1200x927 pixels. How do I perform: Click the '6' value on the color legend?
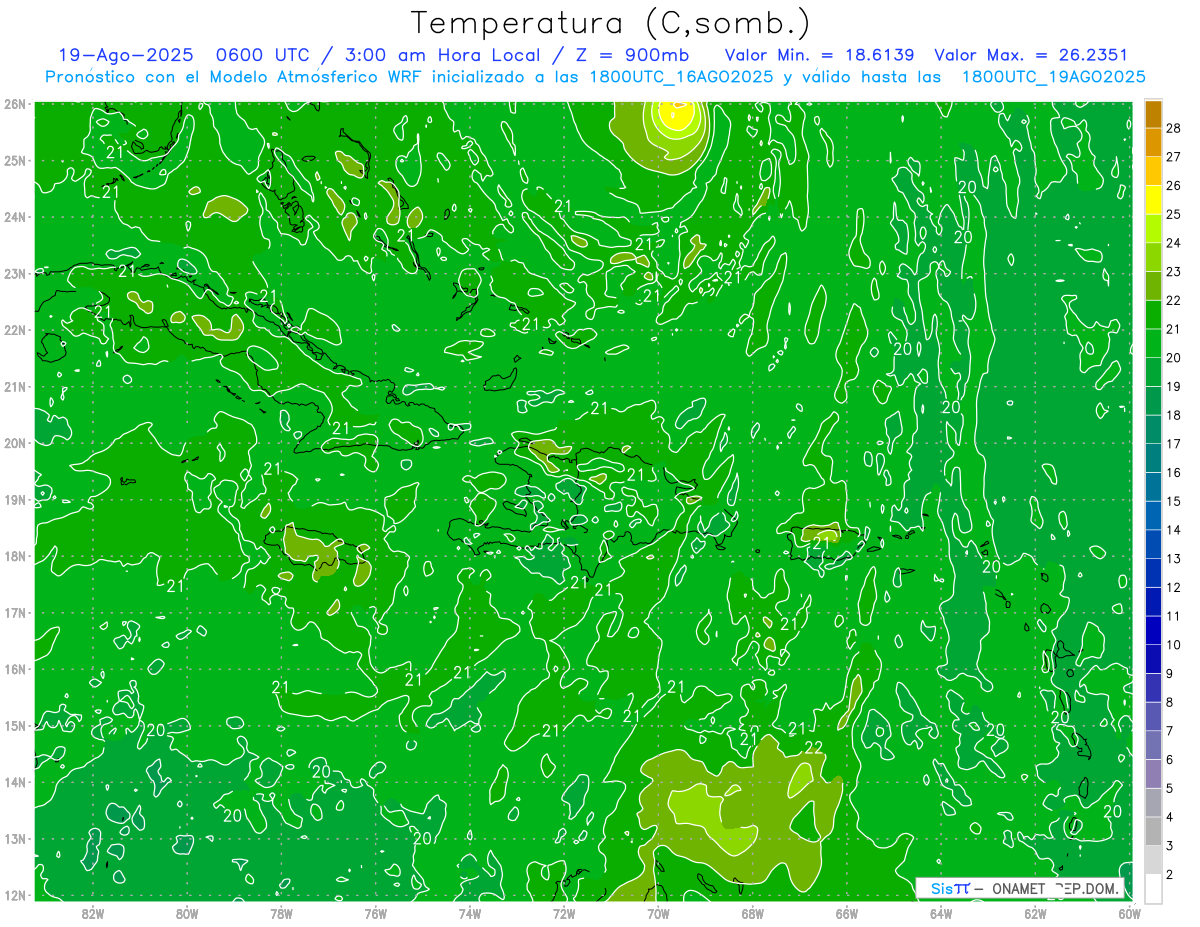tap(1170, 760)
